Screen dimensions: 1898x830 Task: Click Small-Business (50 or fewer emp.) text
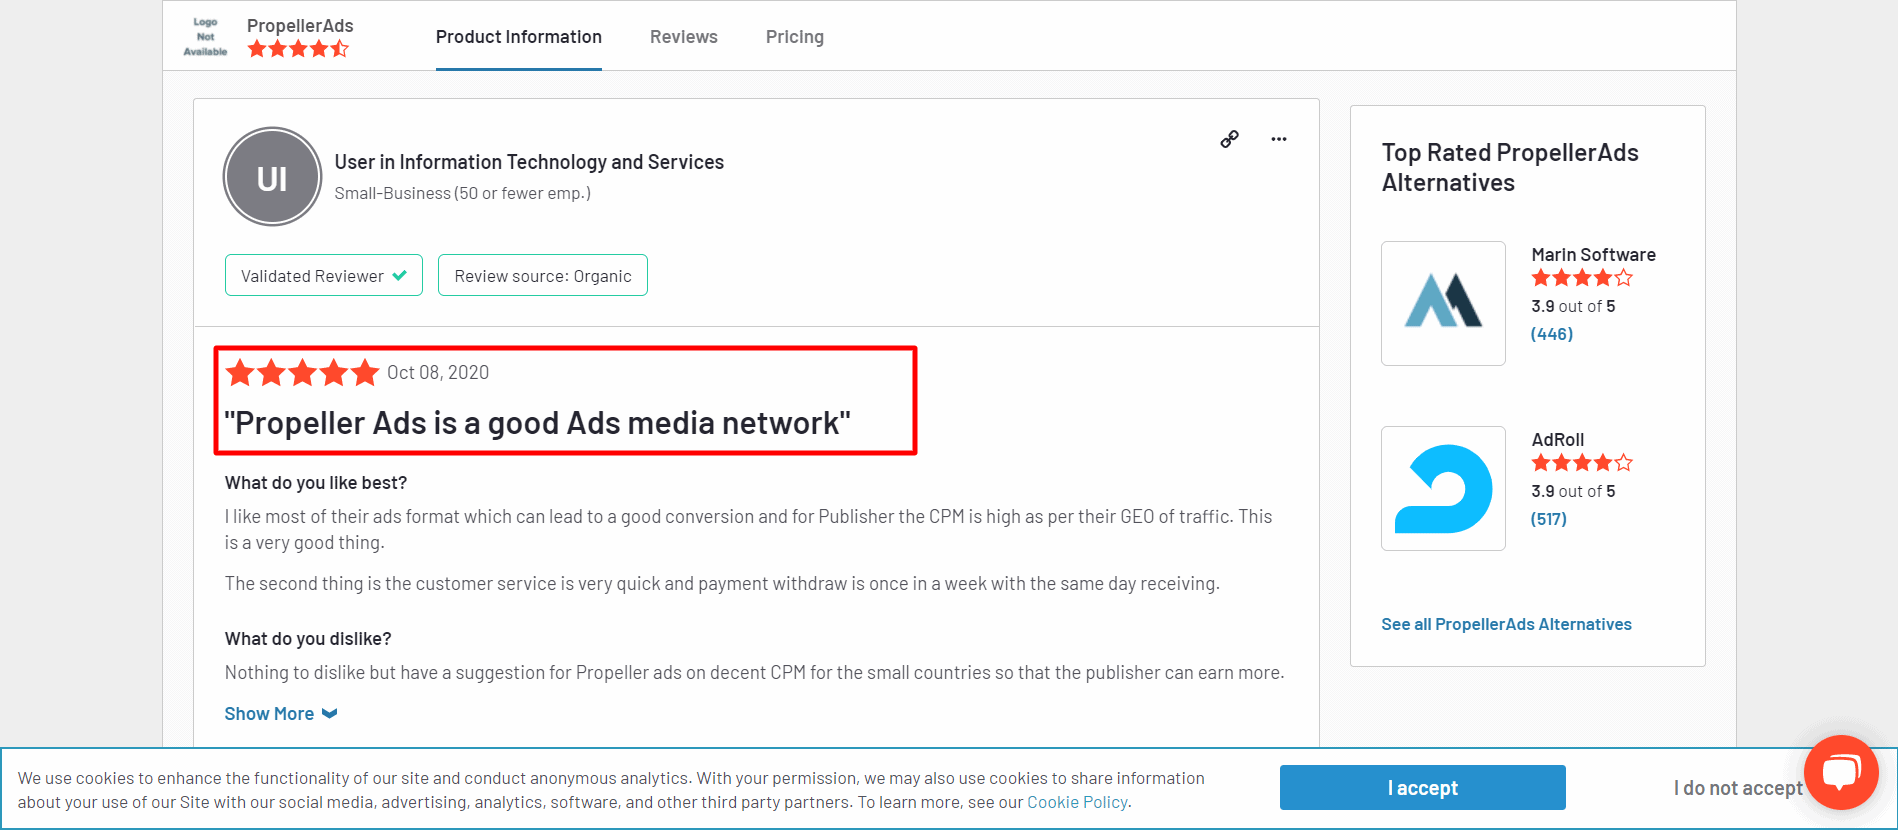462,193
